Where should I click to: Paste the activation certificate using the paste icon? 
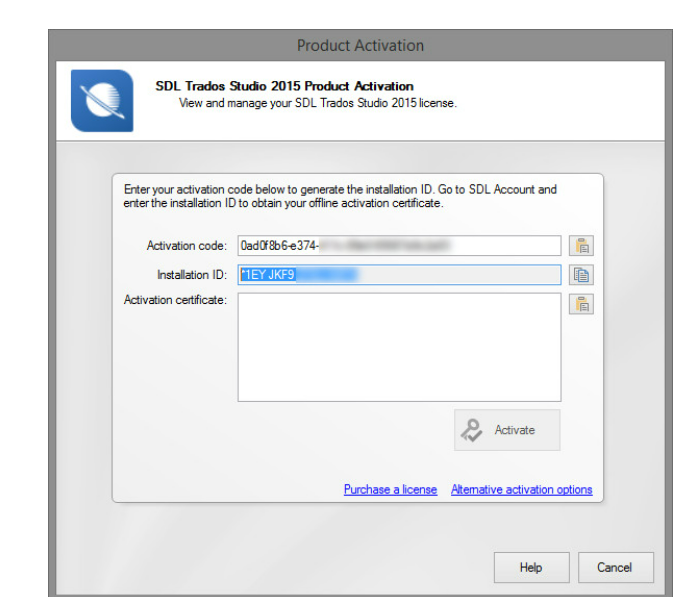tap(581, 304)
